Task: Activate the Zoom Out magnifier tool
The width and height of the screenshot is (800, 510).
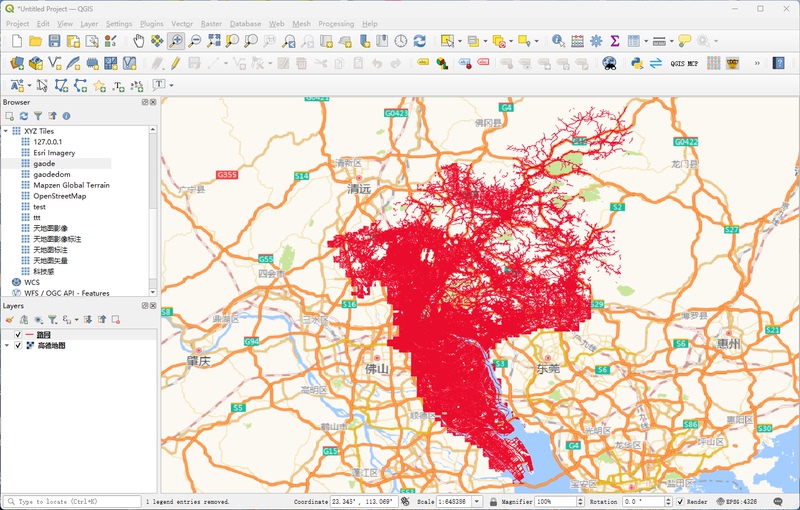Action: pyautogui.click(x=195, y=41)
